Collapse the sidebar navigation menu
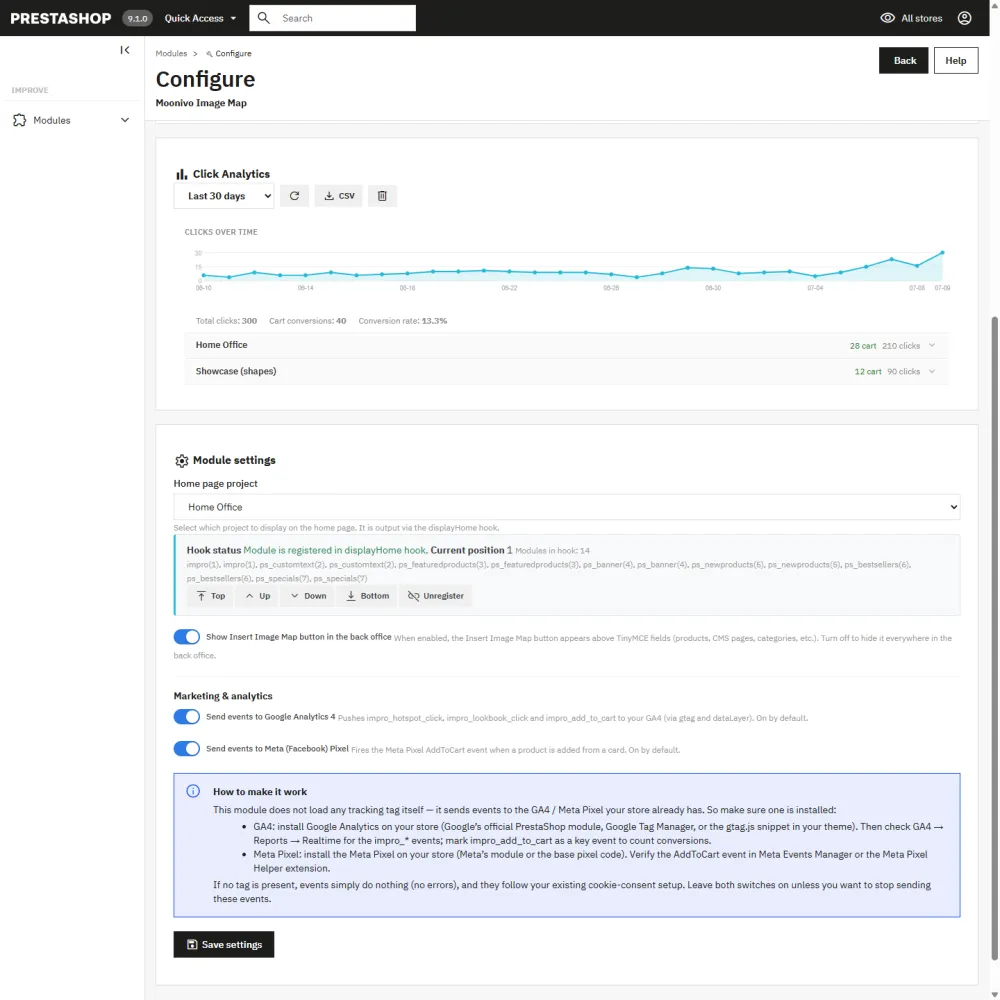1000x1000 pixels. 125,50
